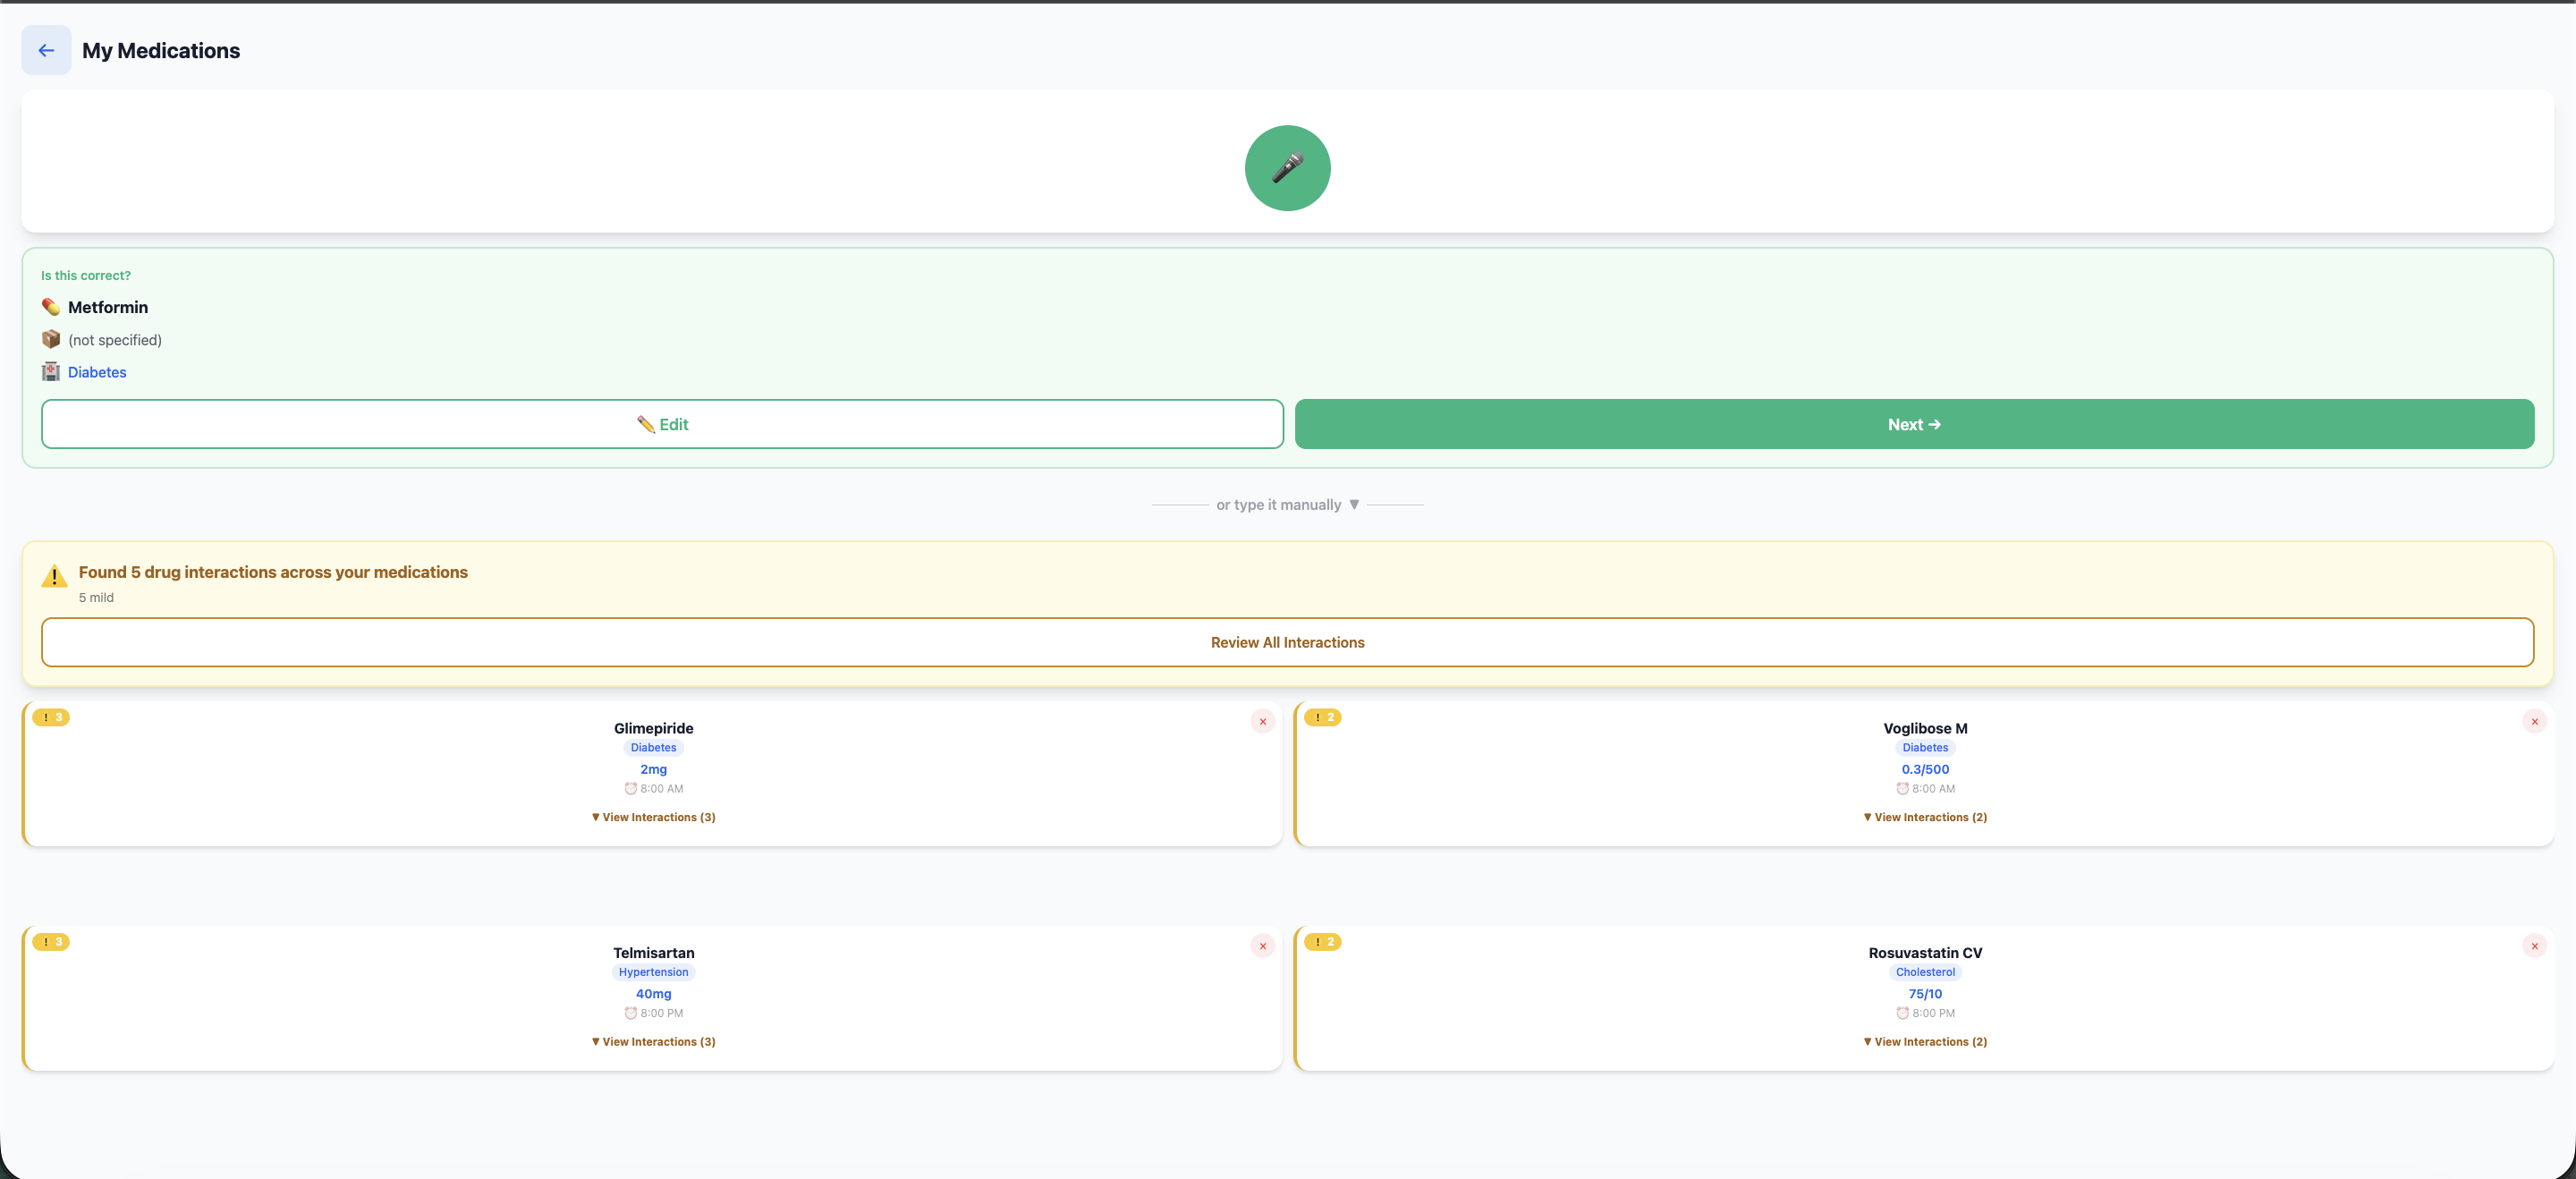2576x1179 pixels.
Task: Remove the Glimepiride medication card
Action: coord(1262,721)
